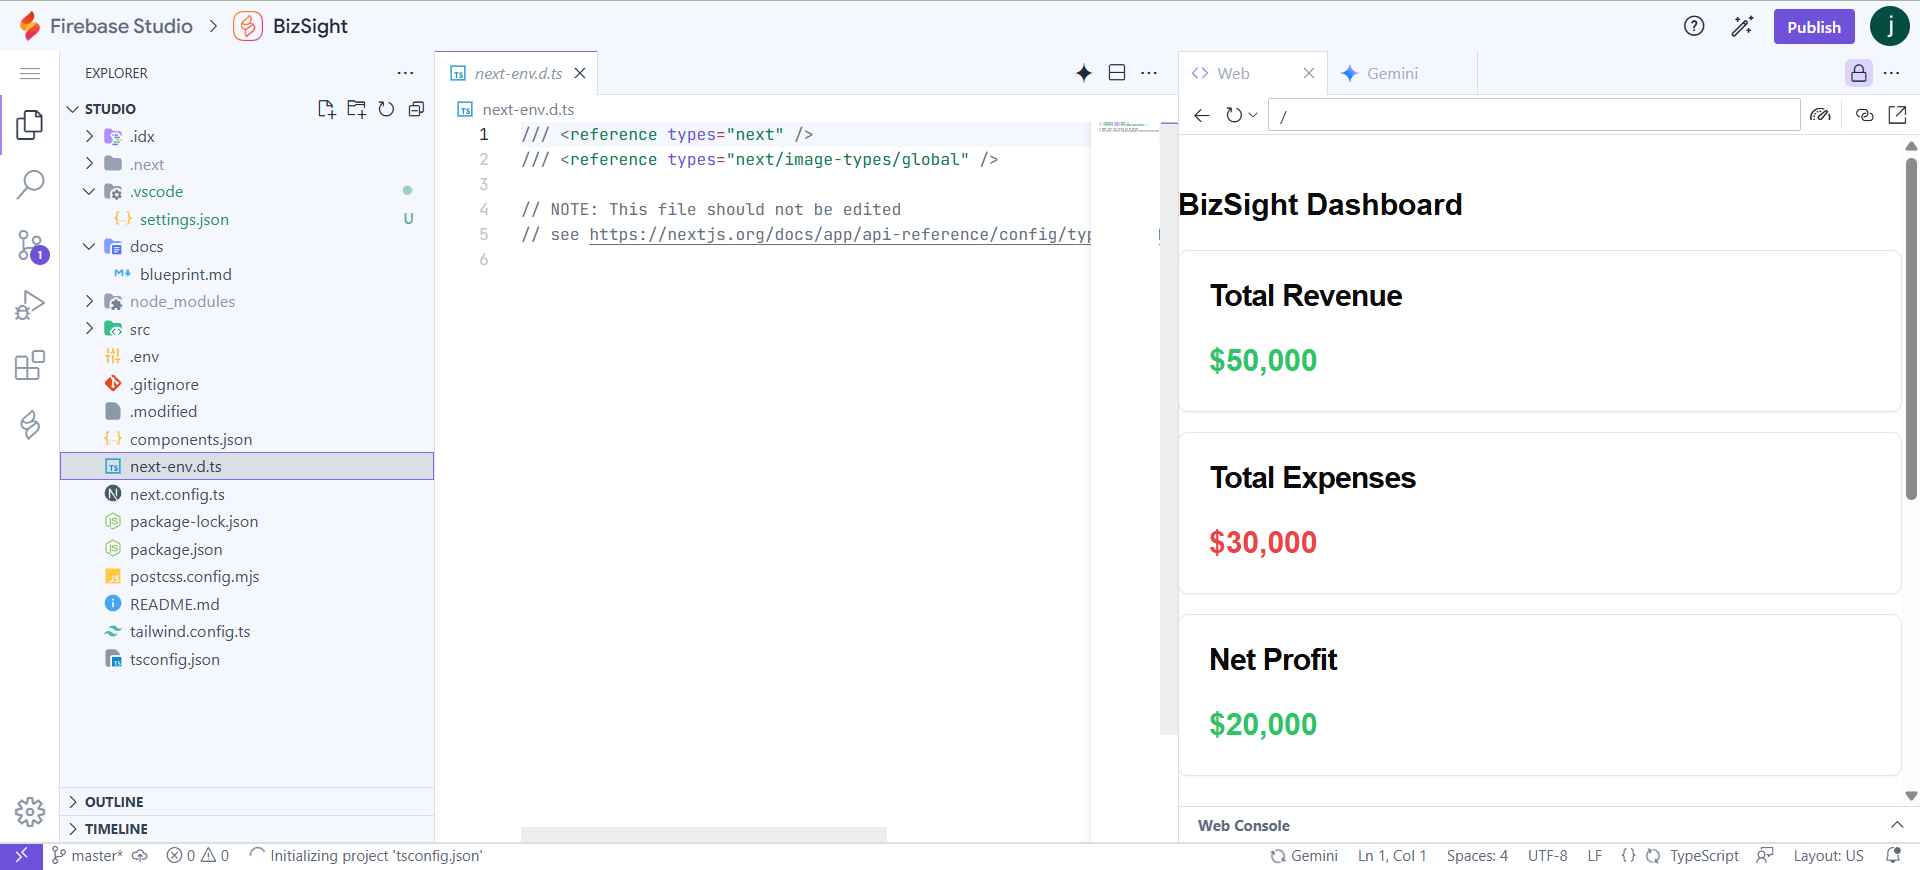1920x870 pixels.
Task: Click the remote indicator in status bar
Action: 21,856
